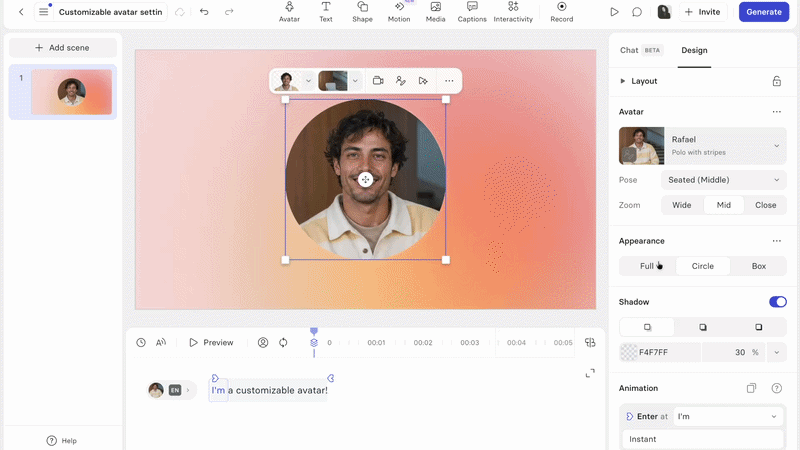The width and height of the screenshot is (800, 450).
Task: Click the lock icon beside Layout
Action: 777,81
